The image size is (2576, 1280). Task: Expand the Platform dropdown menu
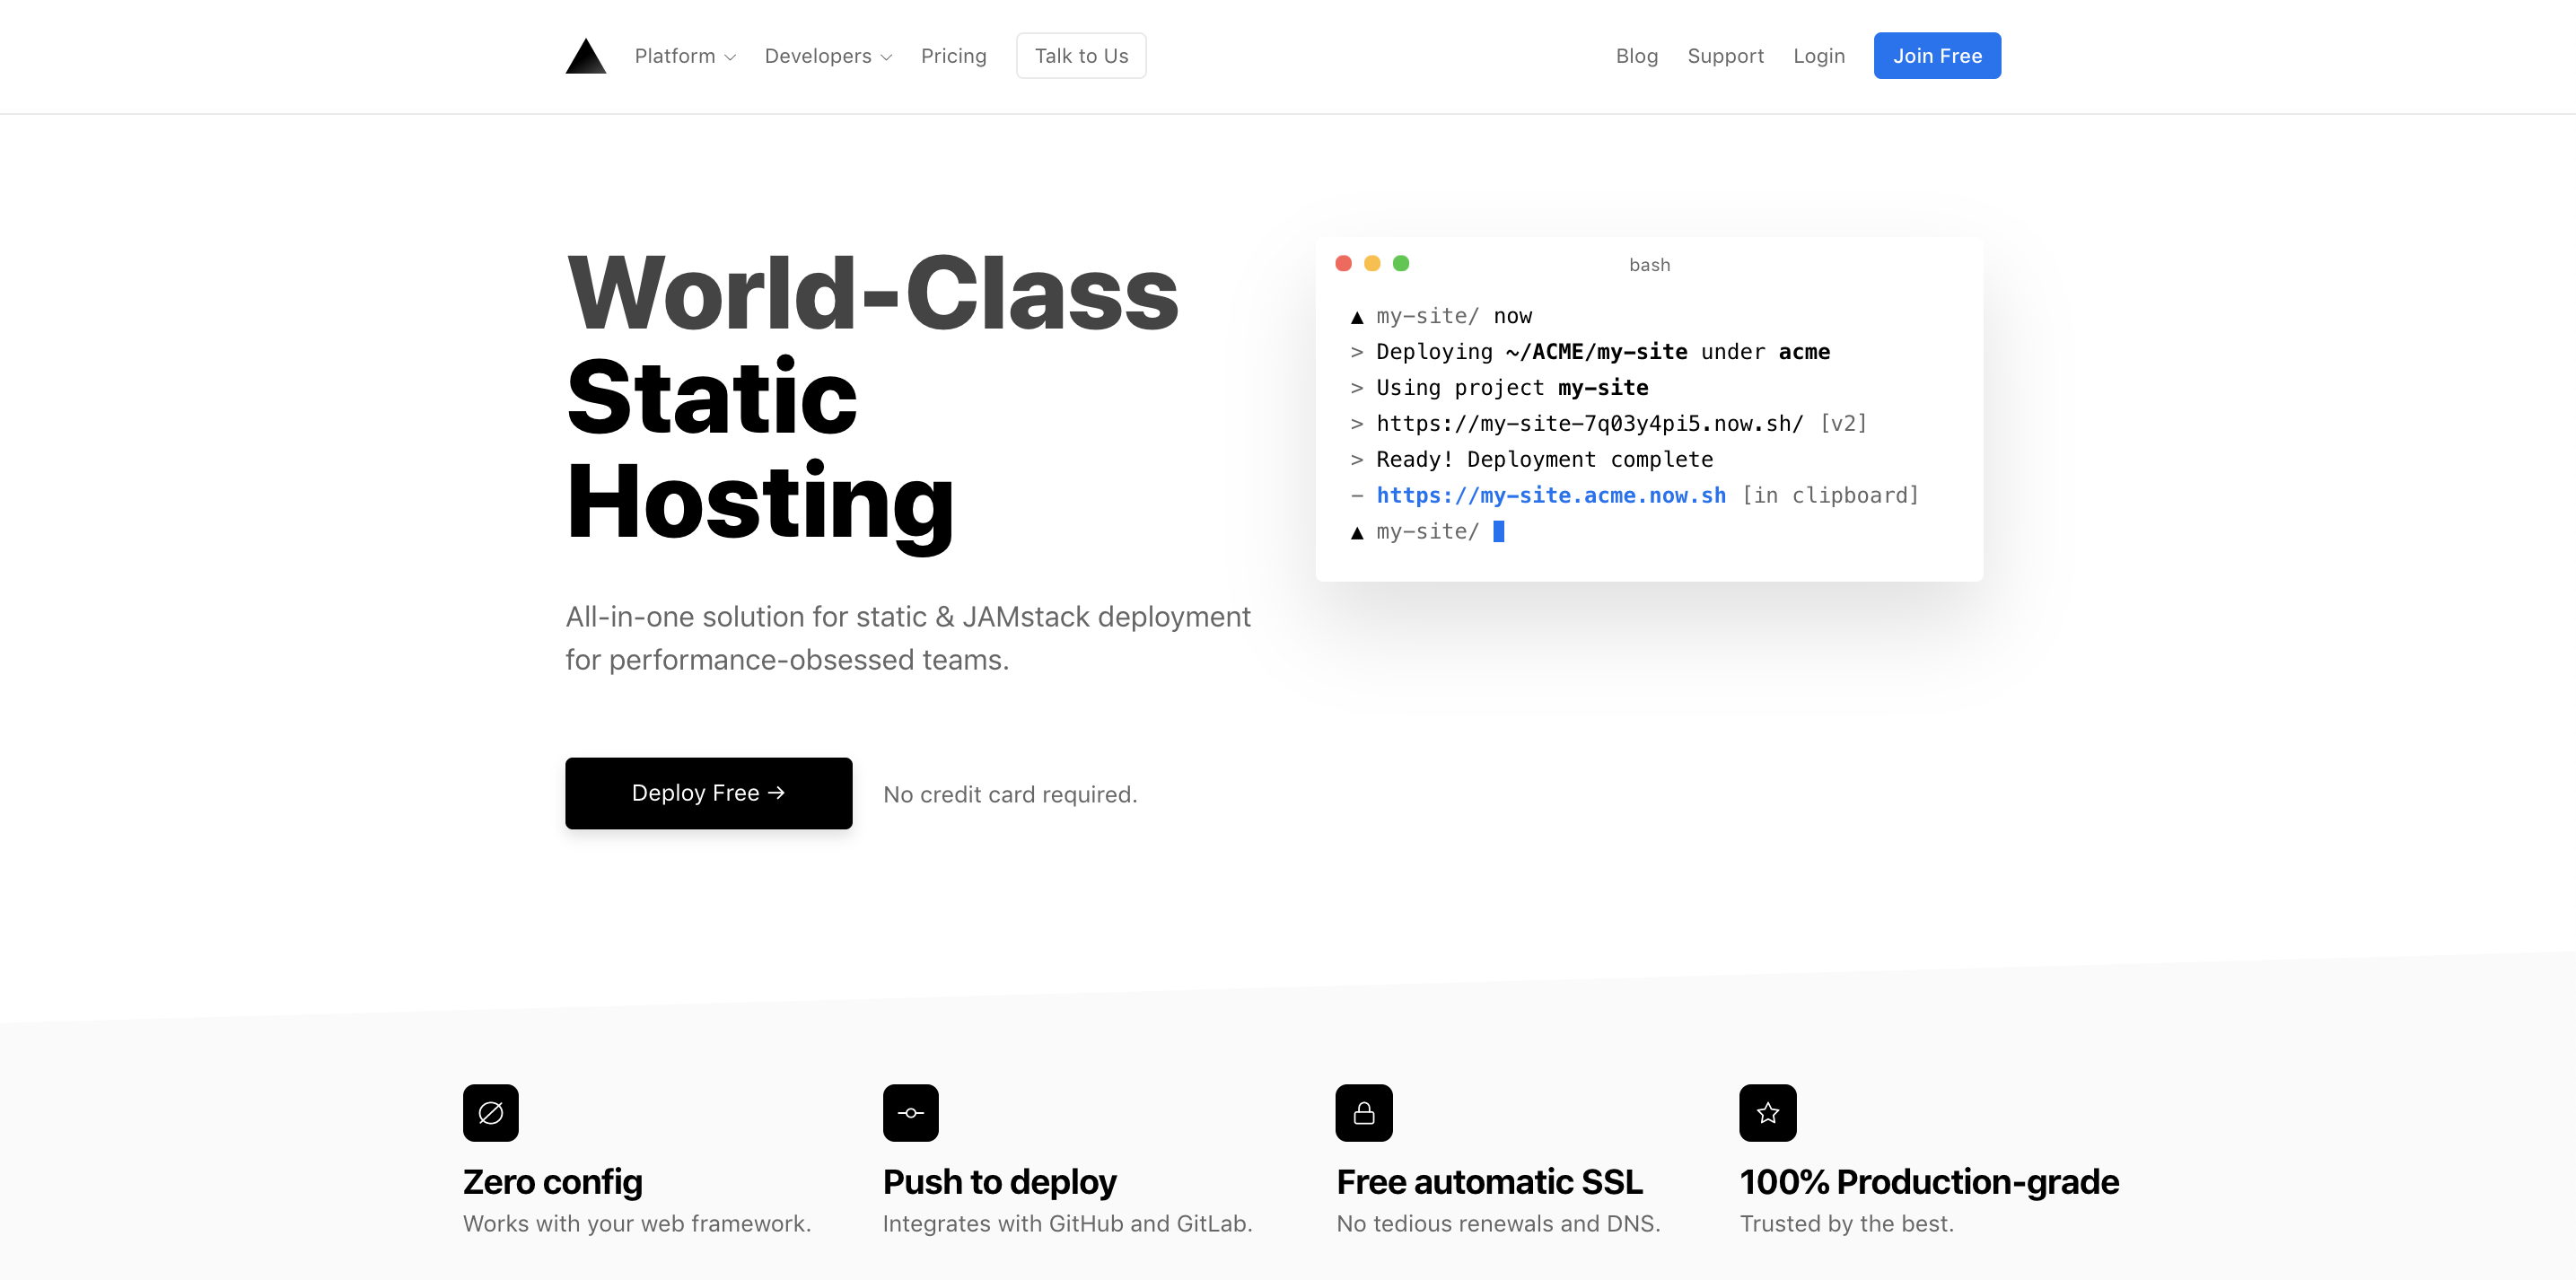coord(685,56)
